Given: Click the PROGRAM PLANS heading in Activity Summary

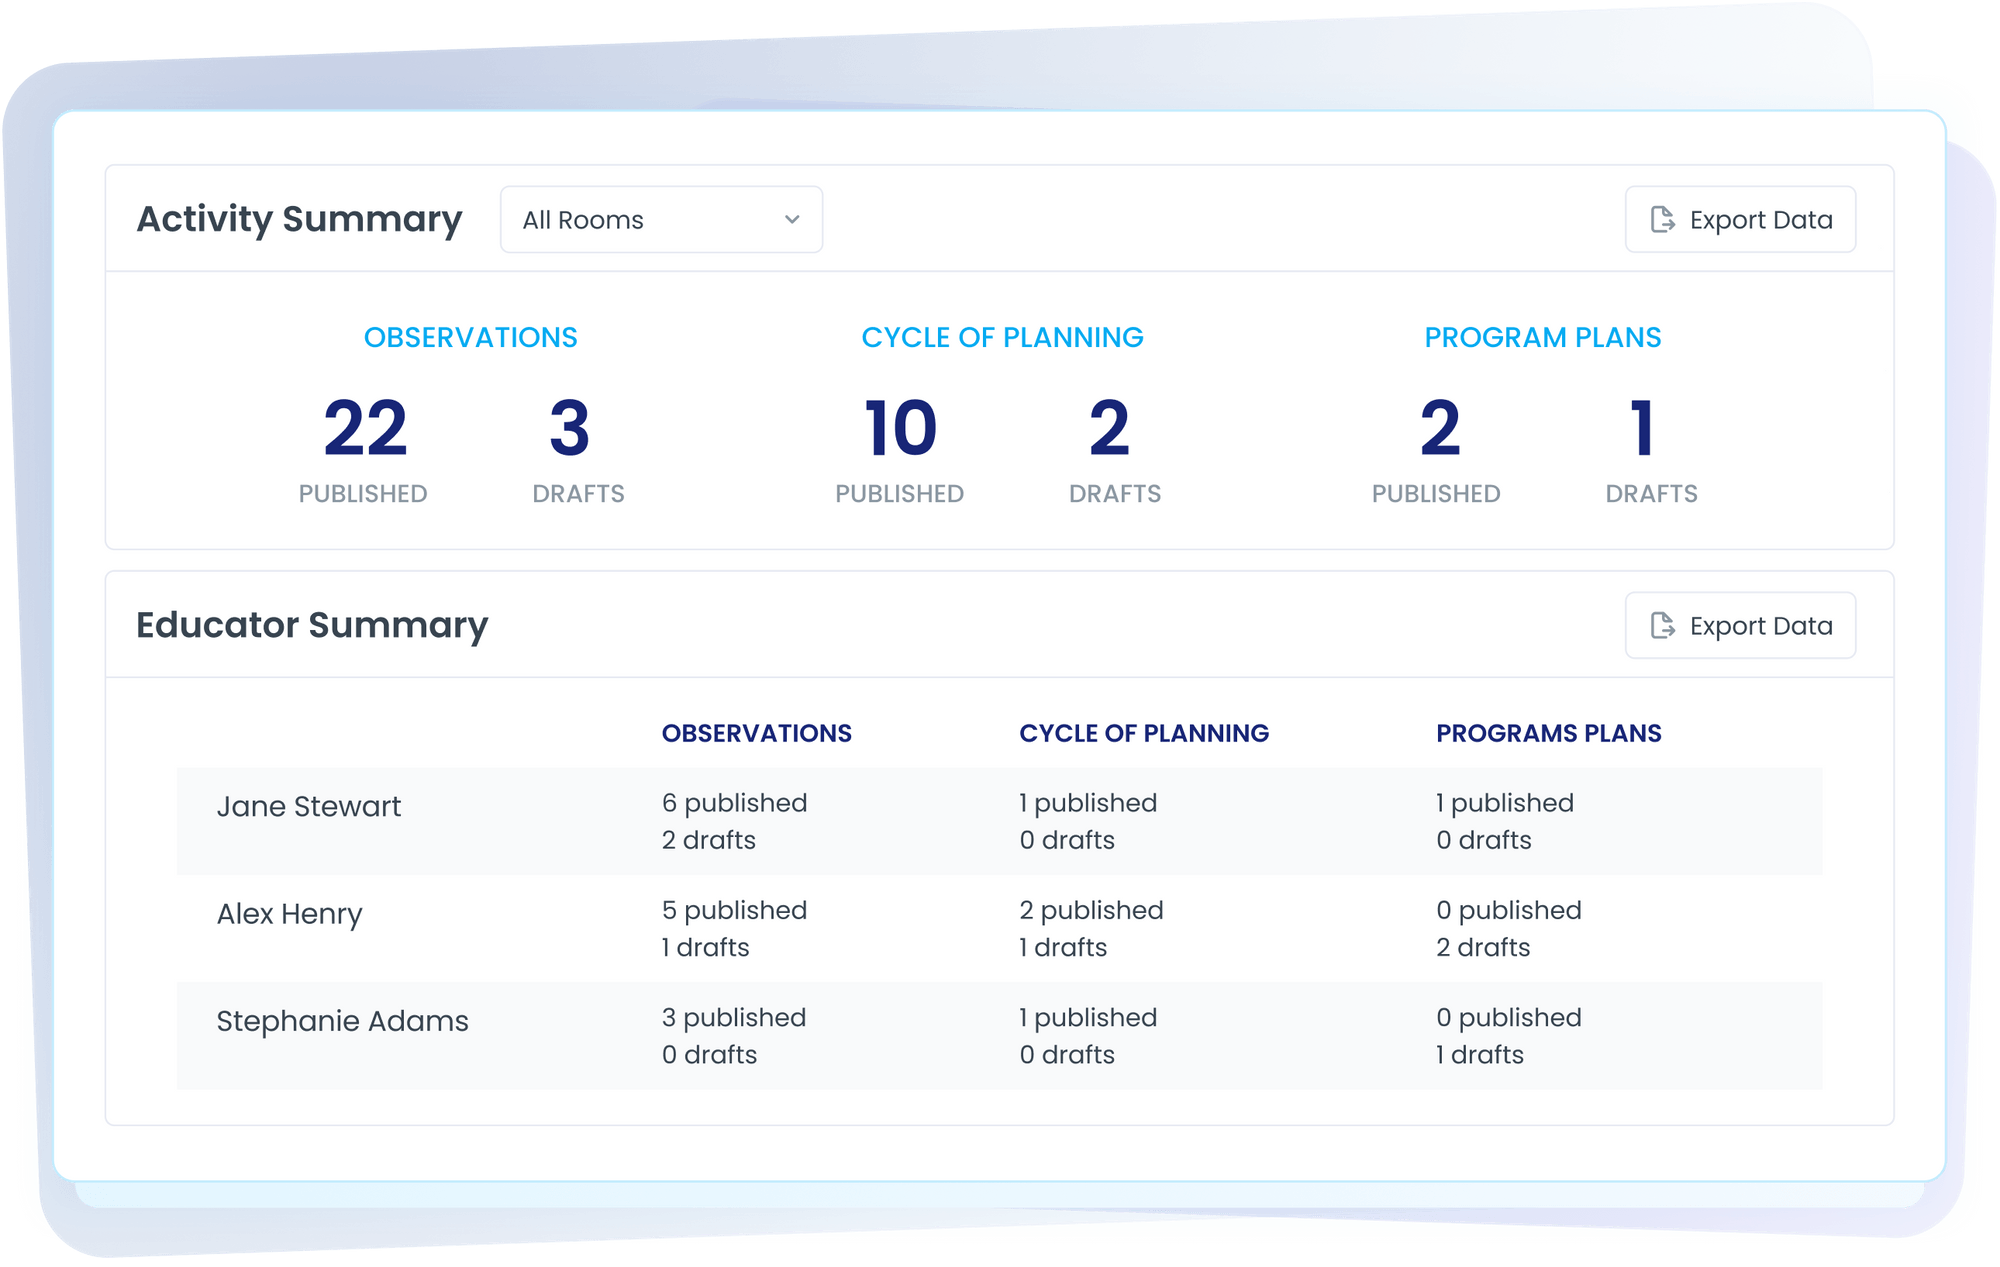Looking at the screenshot, I should (1542, 338).
